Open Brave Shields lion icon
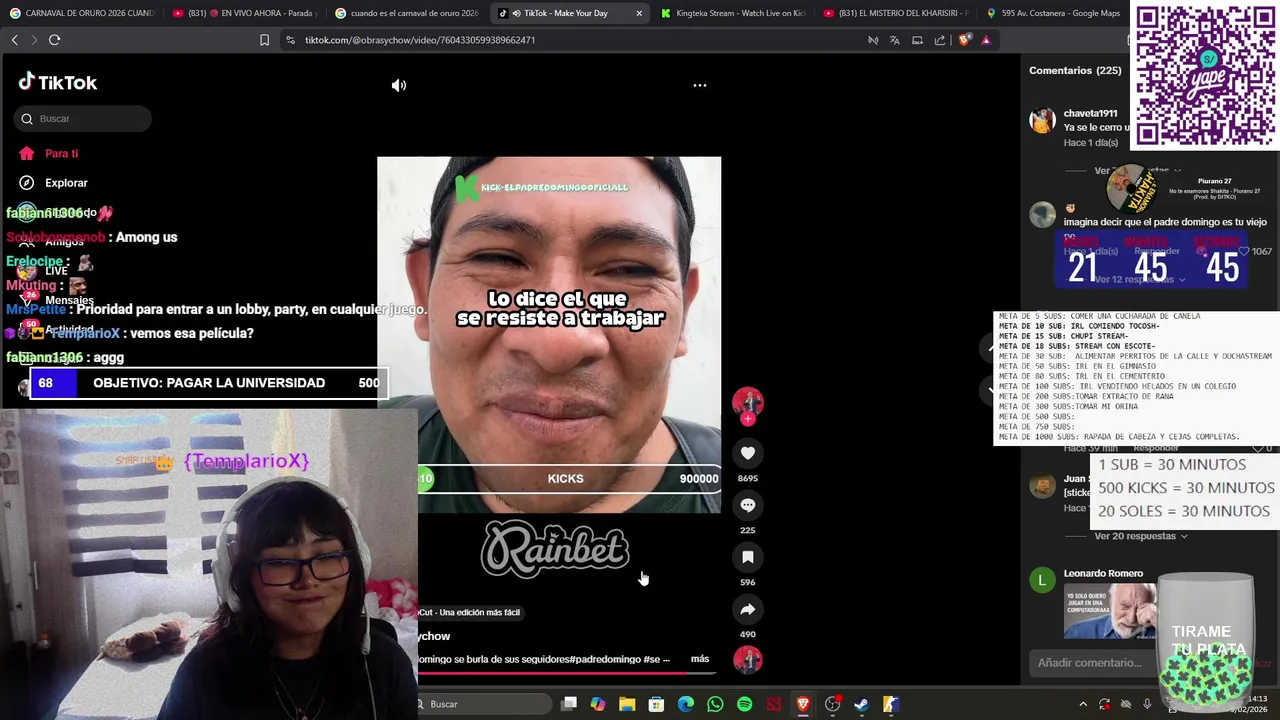 pyautogui.click(x=964, y=40)
